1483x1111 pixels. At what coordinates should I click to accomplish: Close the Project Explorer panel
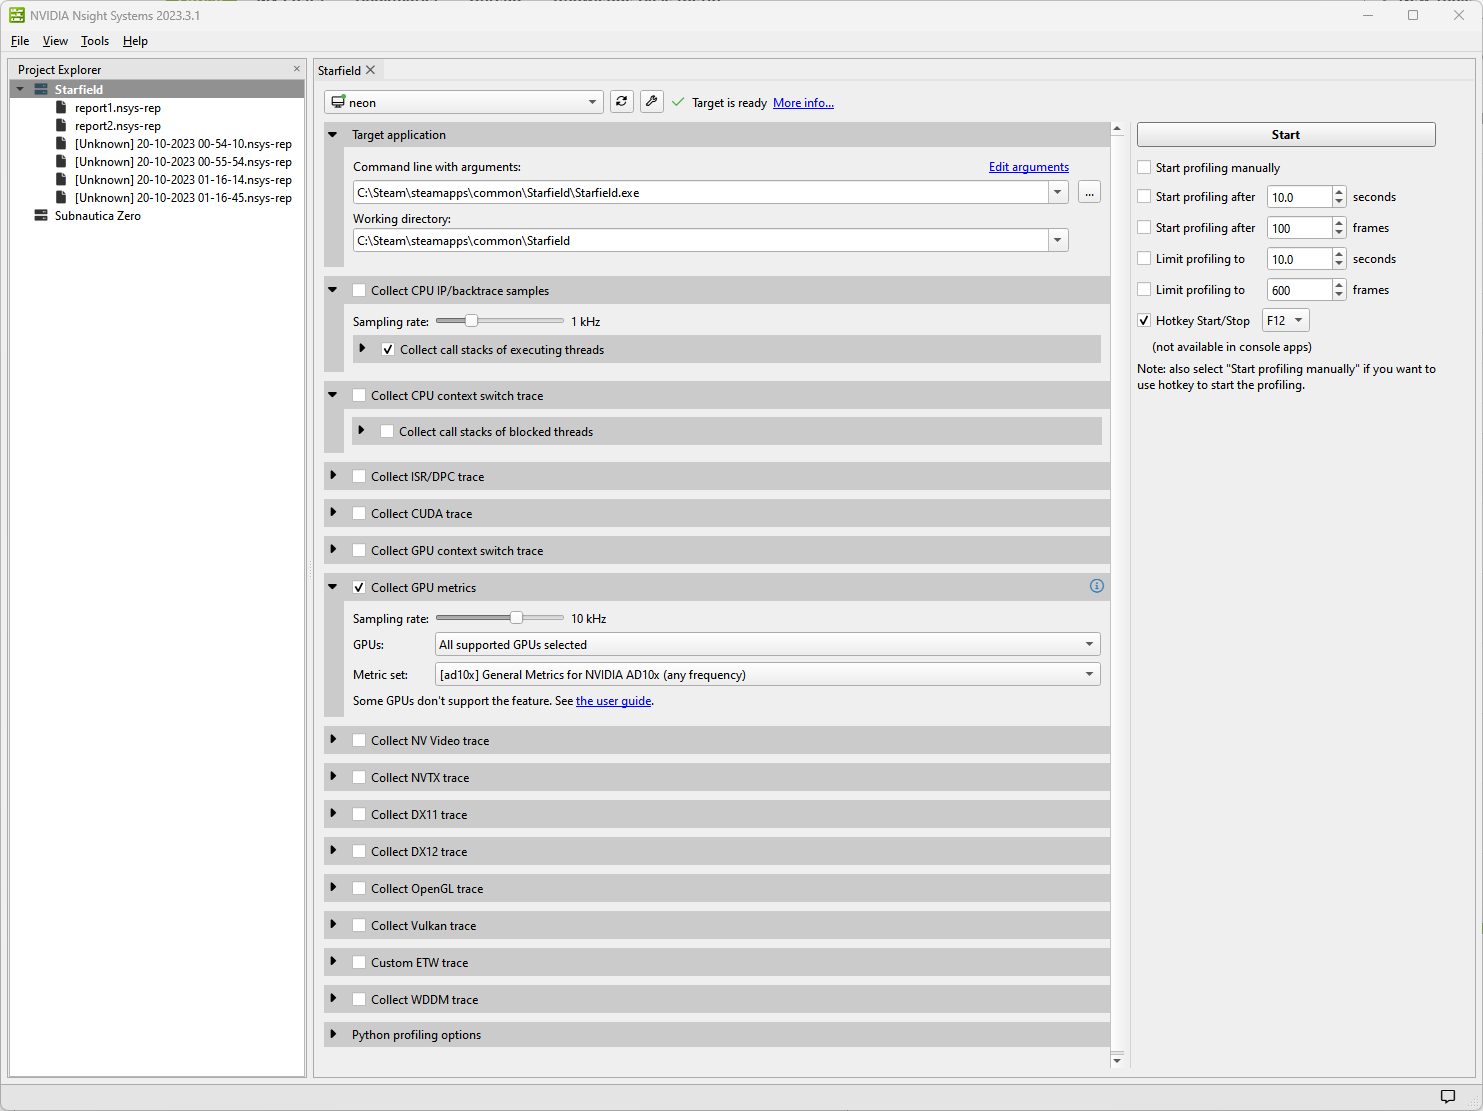click(x=296, y=68)
